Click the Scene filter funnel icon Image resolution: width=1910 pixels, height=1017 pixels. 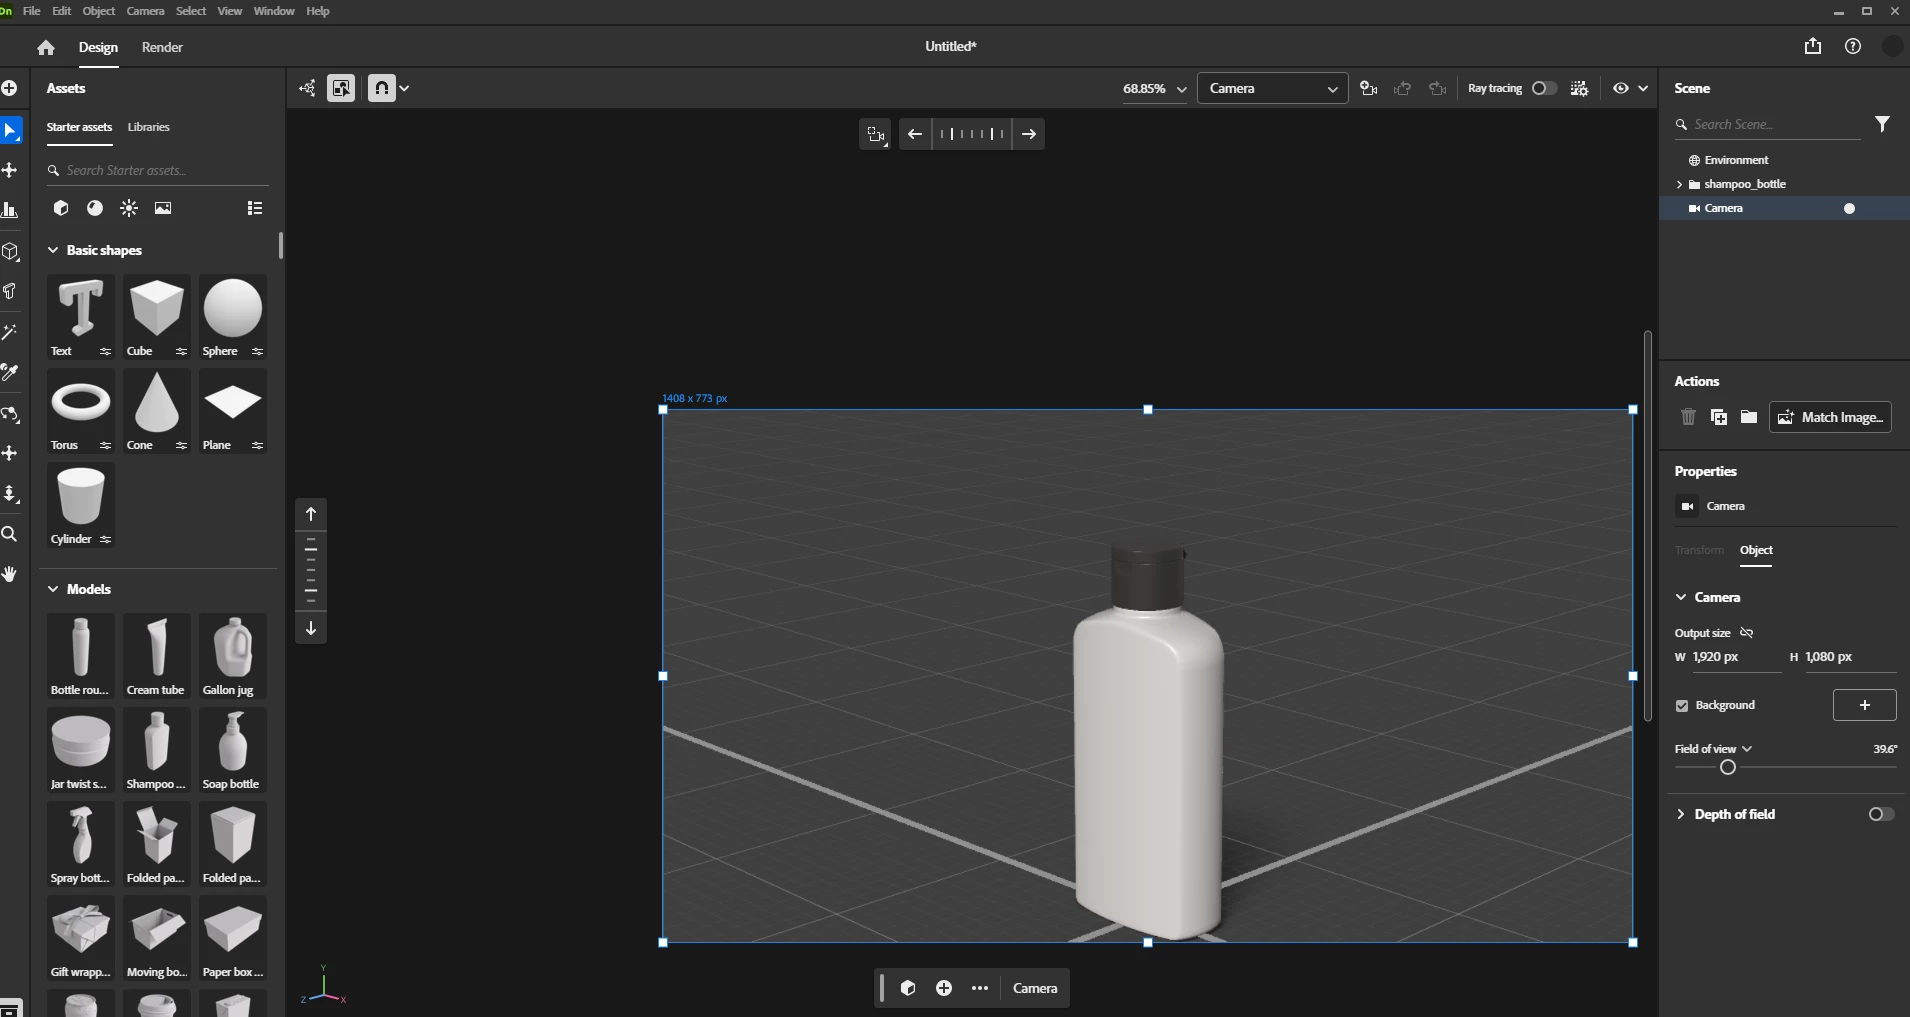(1882, 124)
